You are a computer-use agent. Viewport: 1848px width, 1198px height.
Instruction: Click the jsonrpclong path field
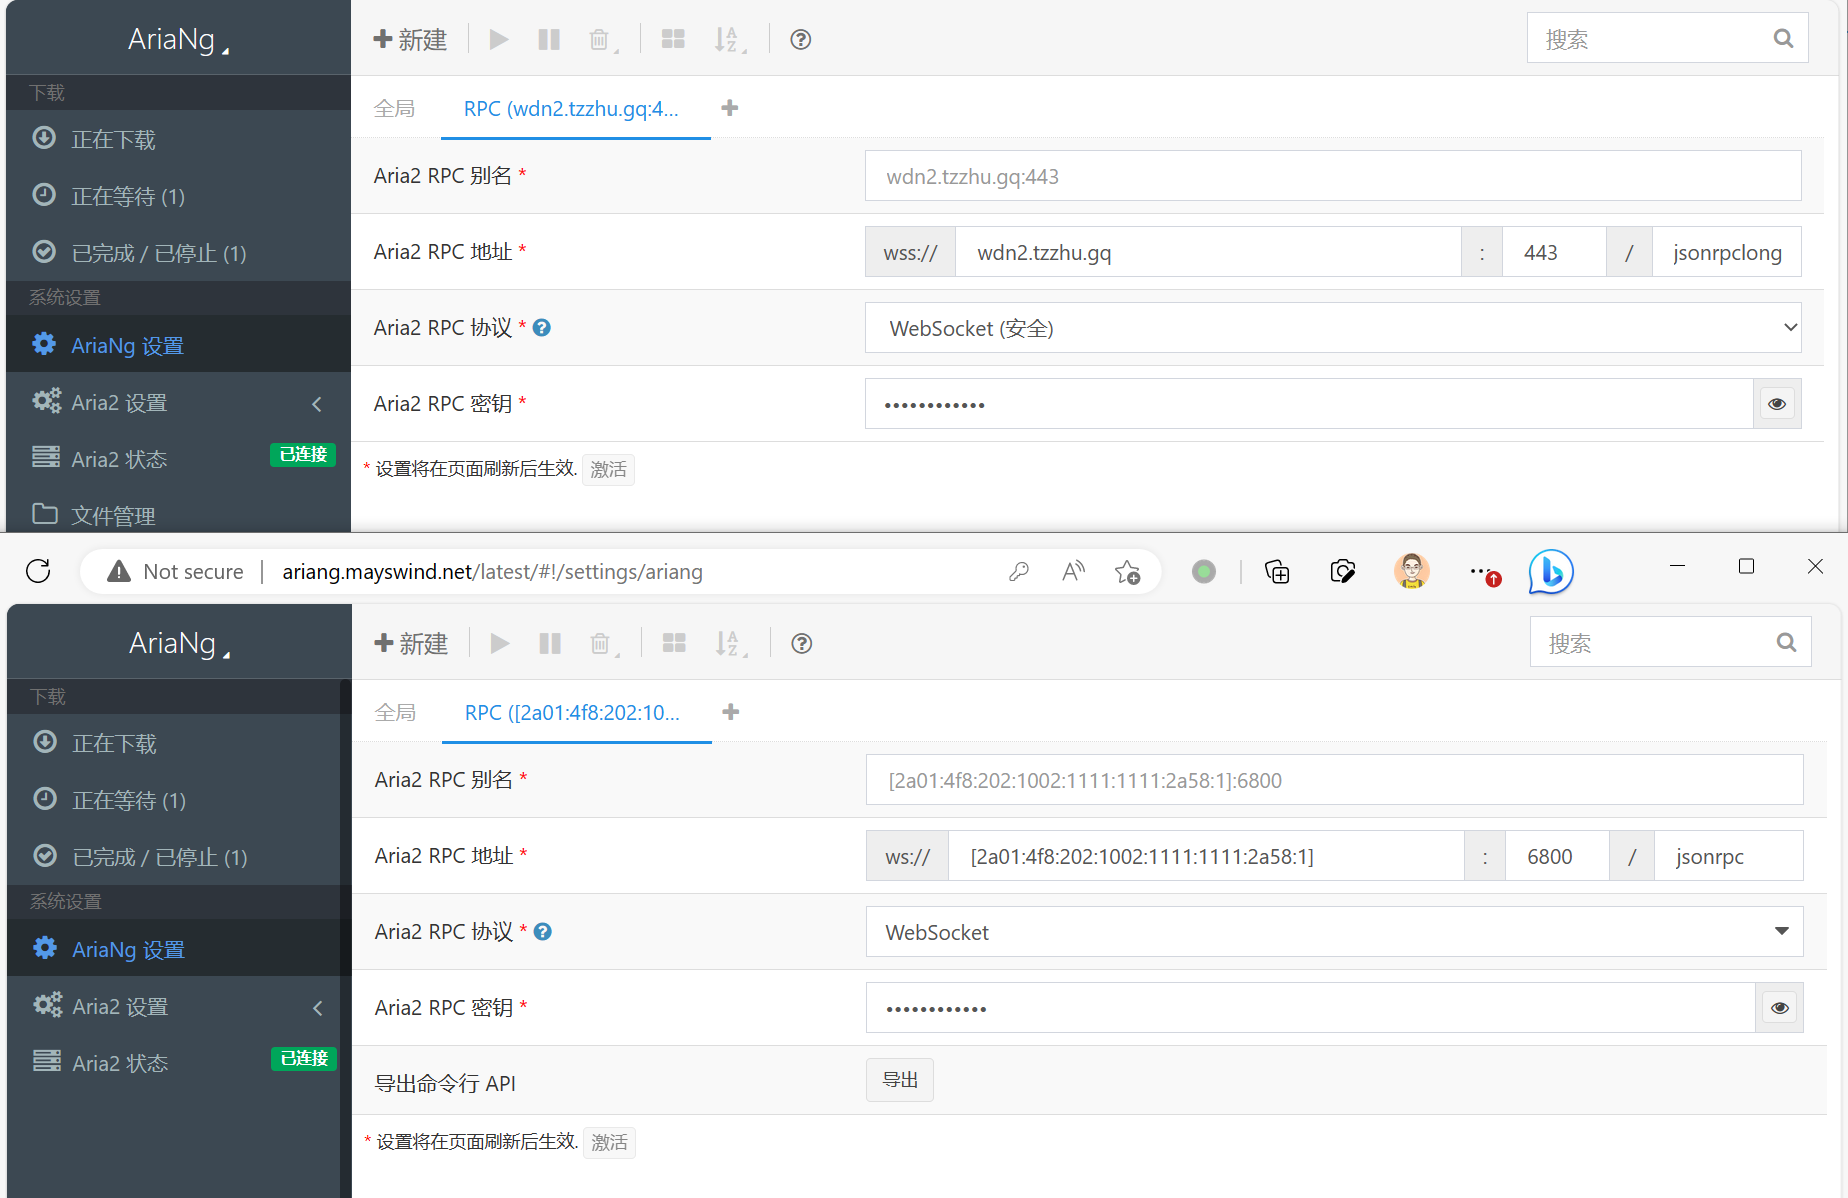pos(1726,253)
